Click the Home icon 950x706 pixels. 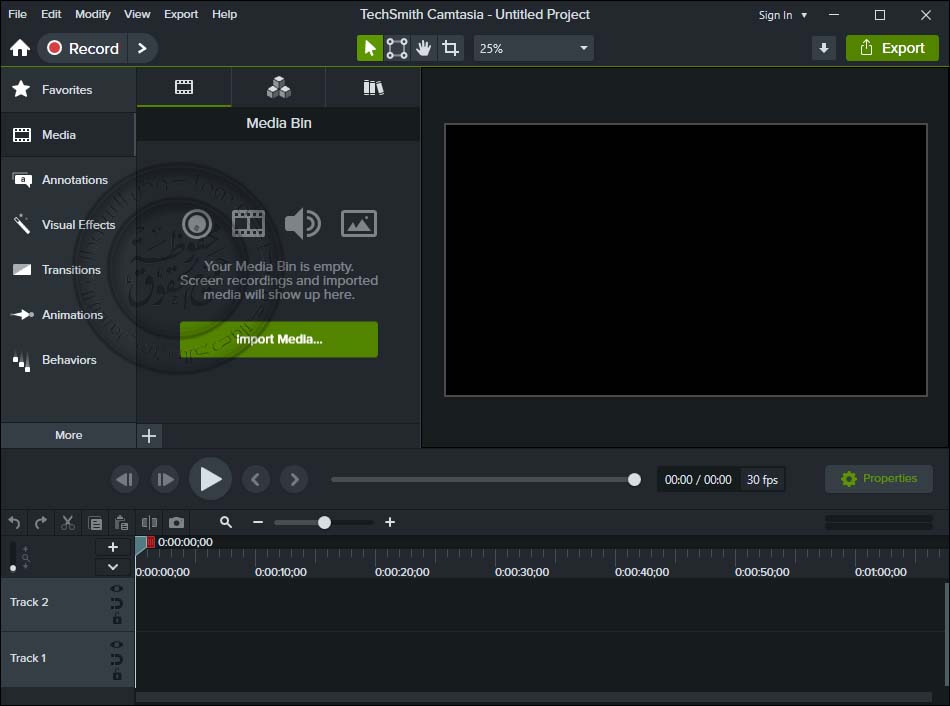click(x=20, y=48)
